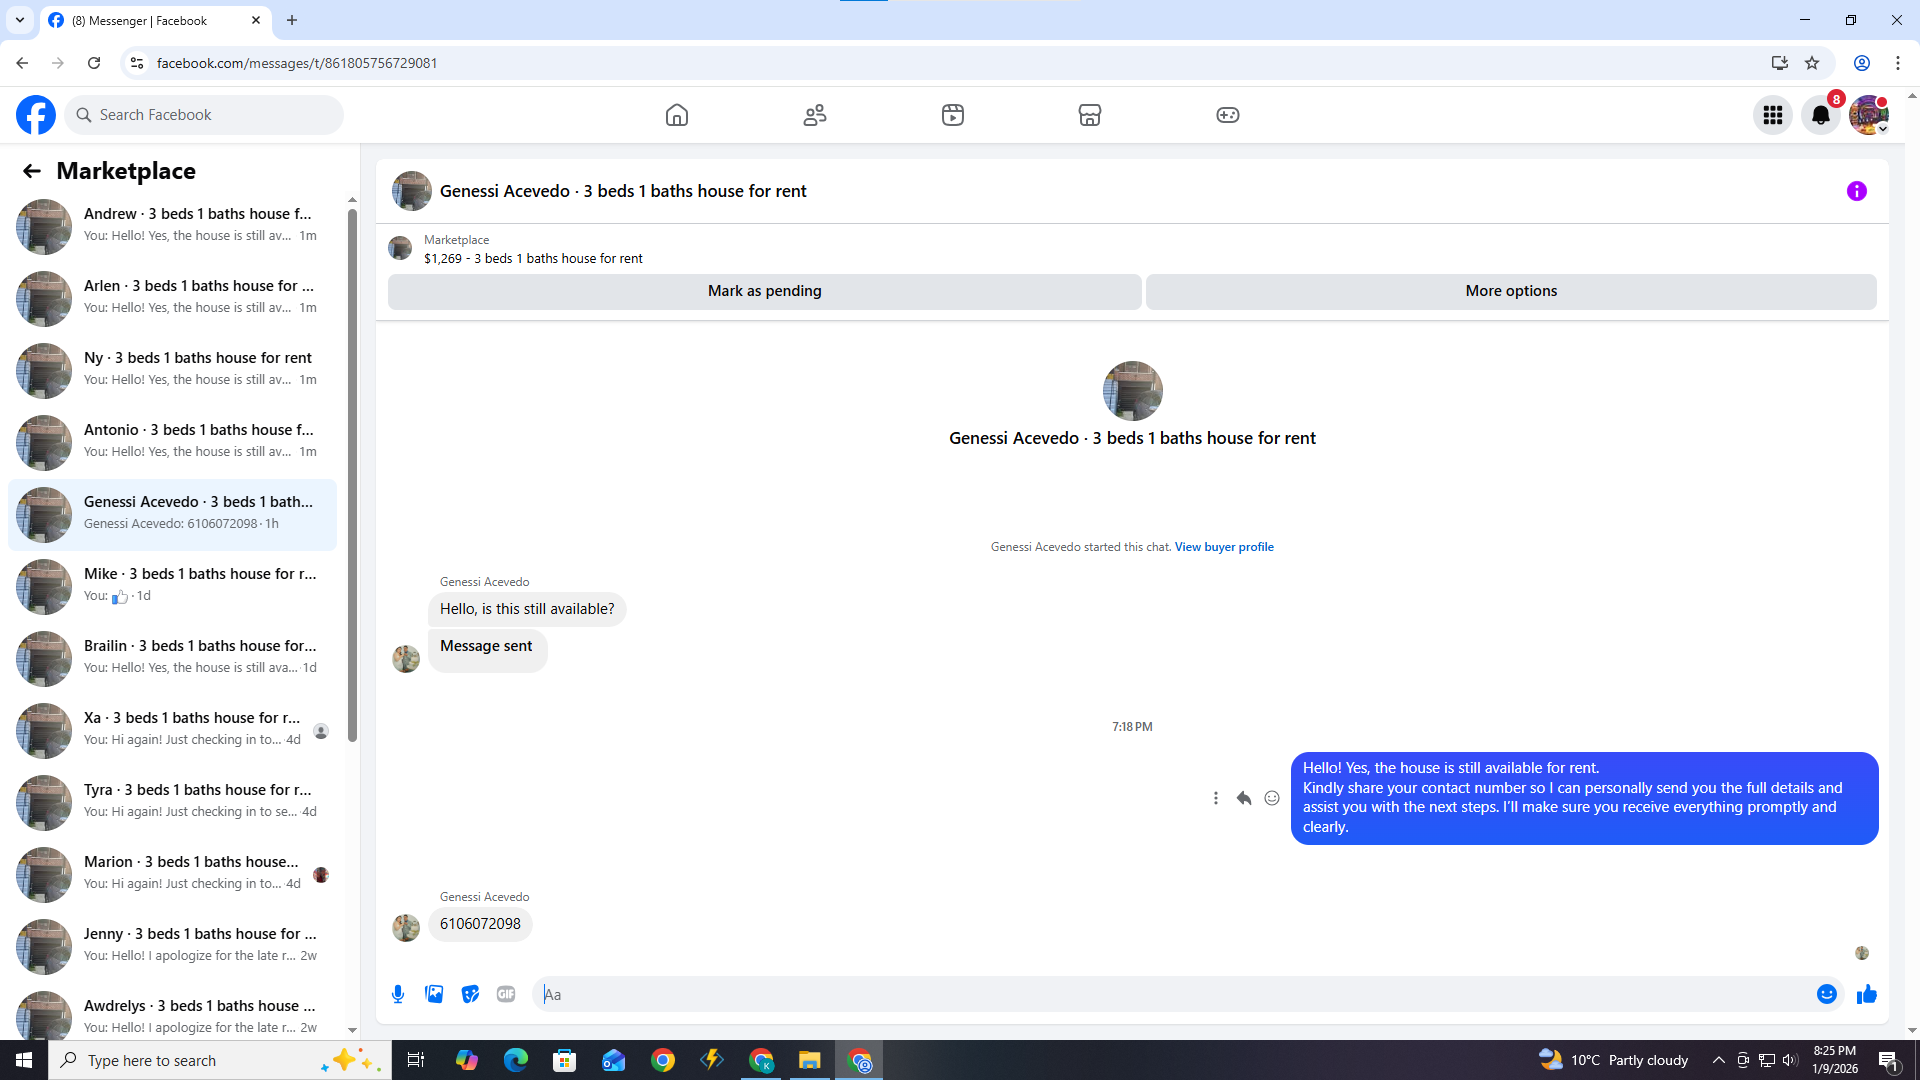Open Facebook notifications bell
This screenshot has width=1920, height=1080.
(1820, 115)
